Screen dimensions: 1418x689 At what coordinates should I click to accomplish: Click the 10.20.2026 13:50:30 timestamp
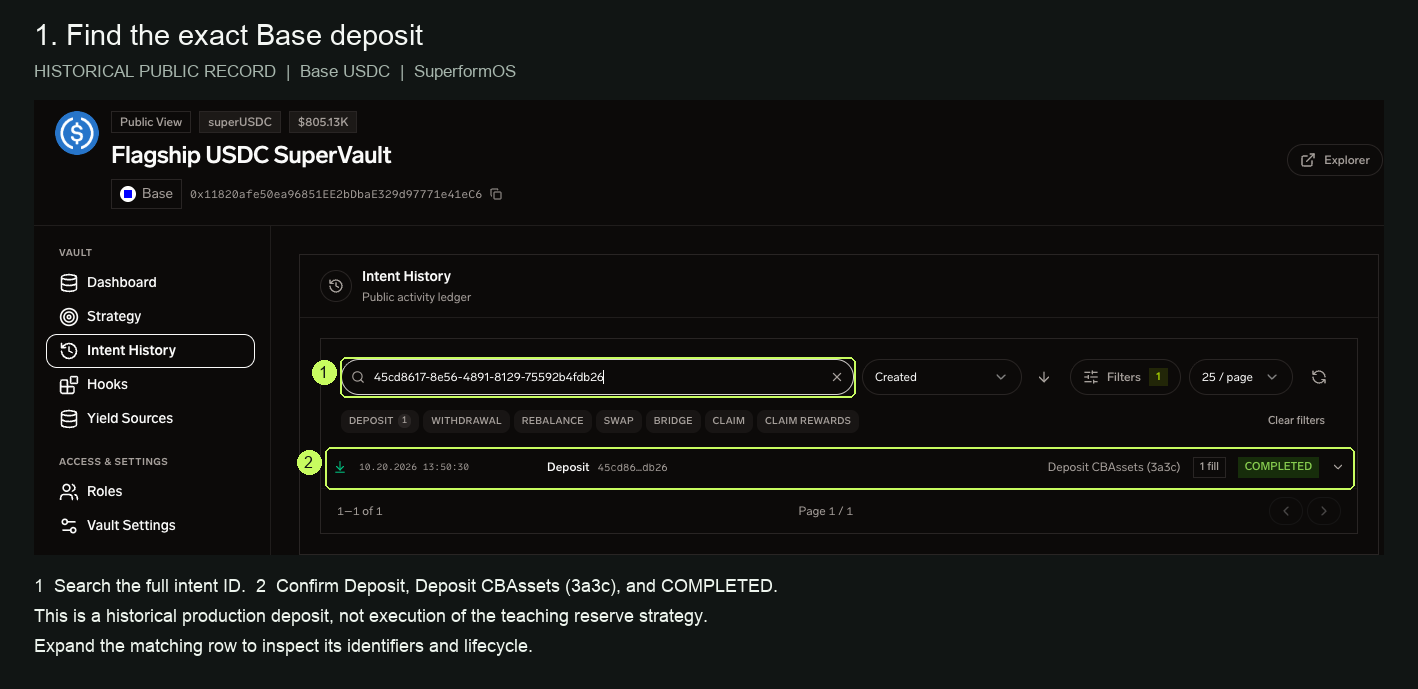click(414, 467)
